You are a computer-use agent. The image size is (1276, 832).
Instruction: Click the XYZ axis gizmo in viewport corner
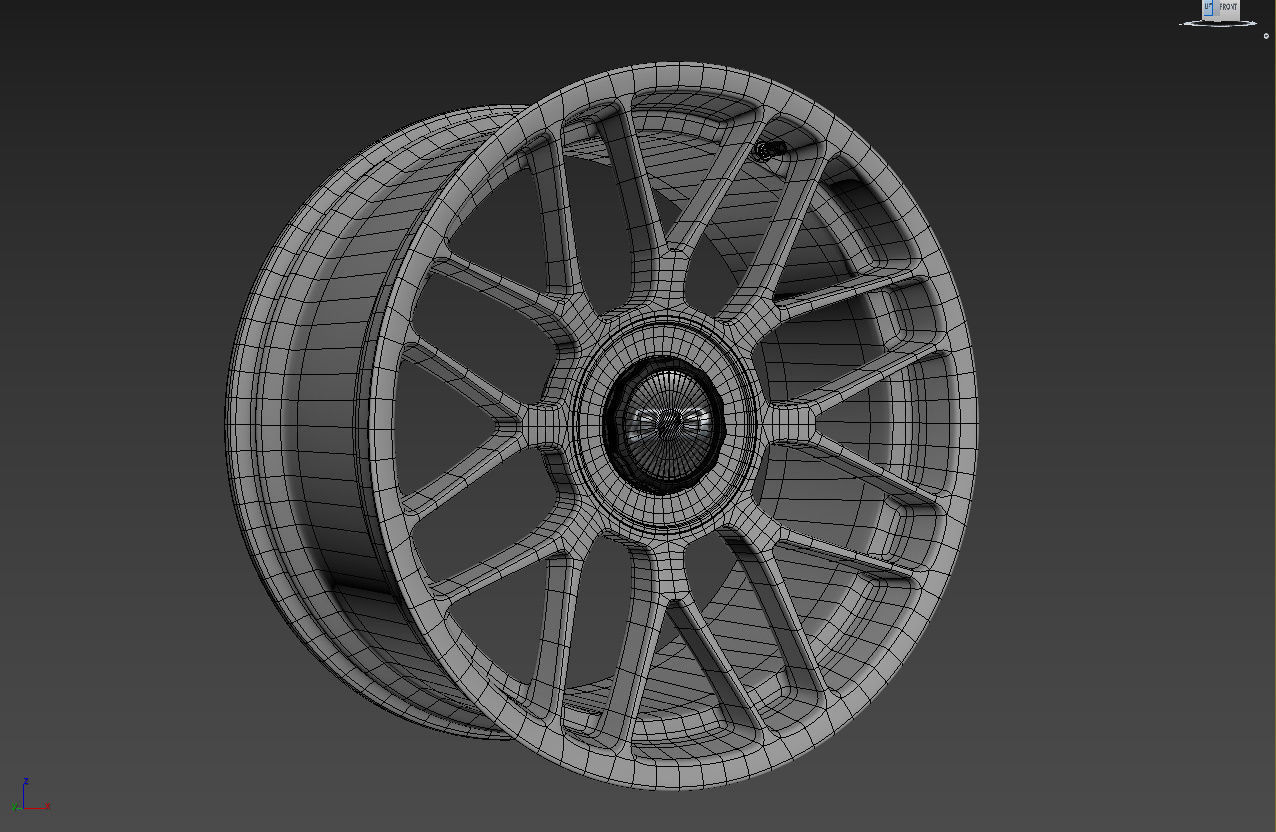point(30,796)
